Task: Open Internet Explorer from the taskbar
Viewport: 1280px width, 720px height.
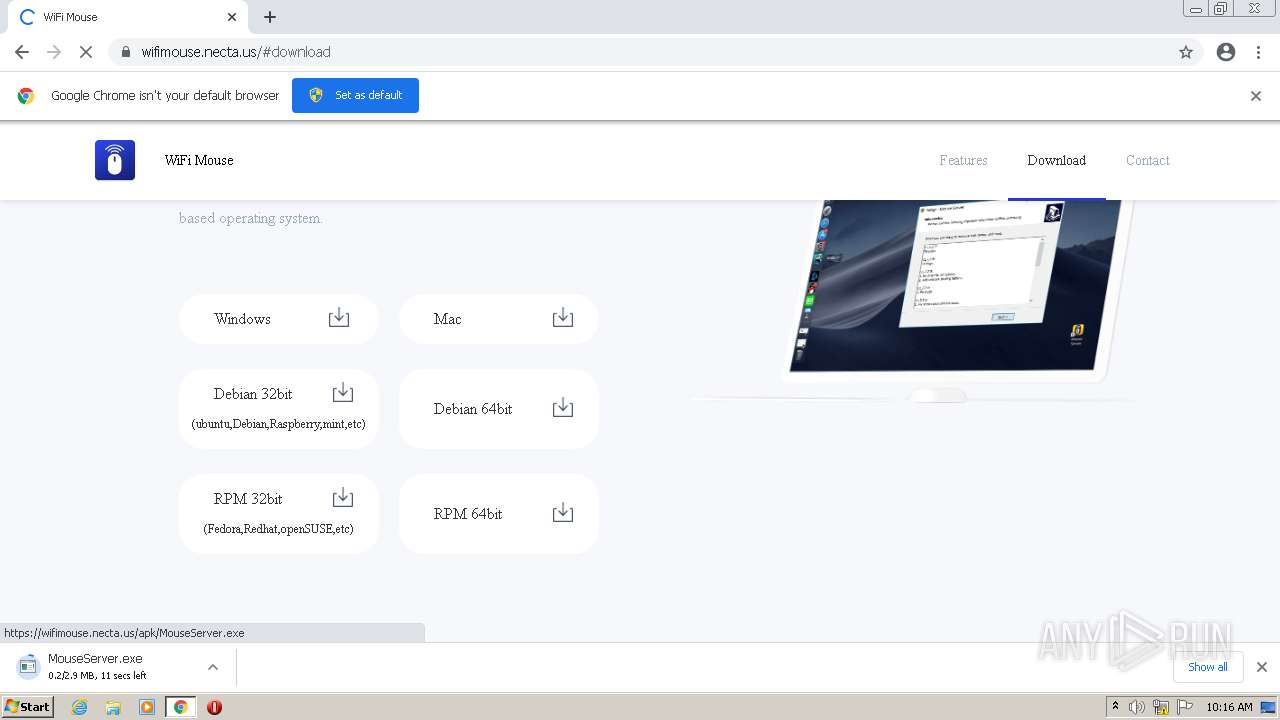Action: click(x=79, y=707)
